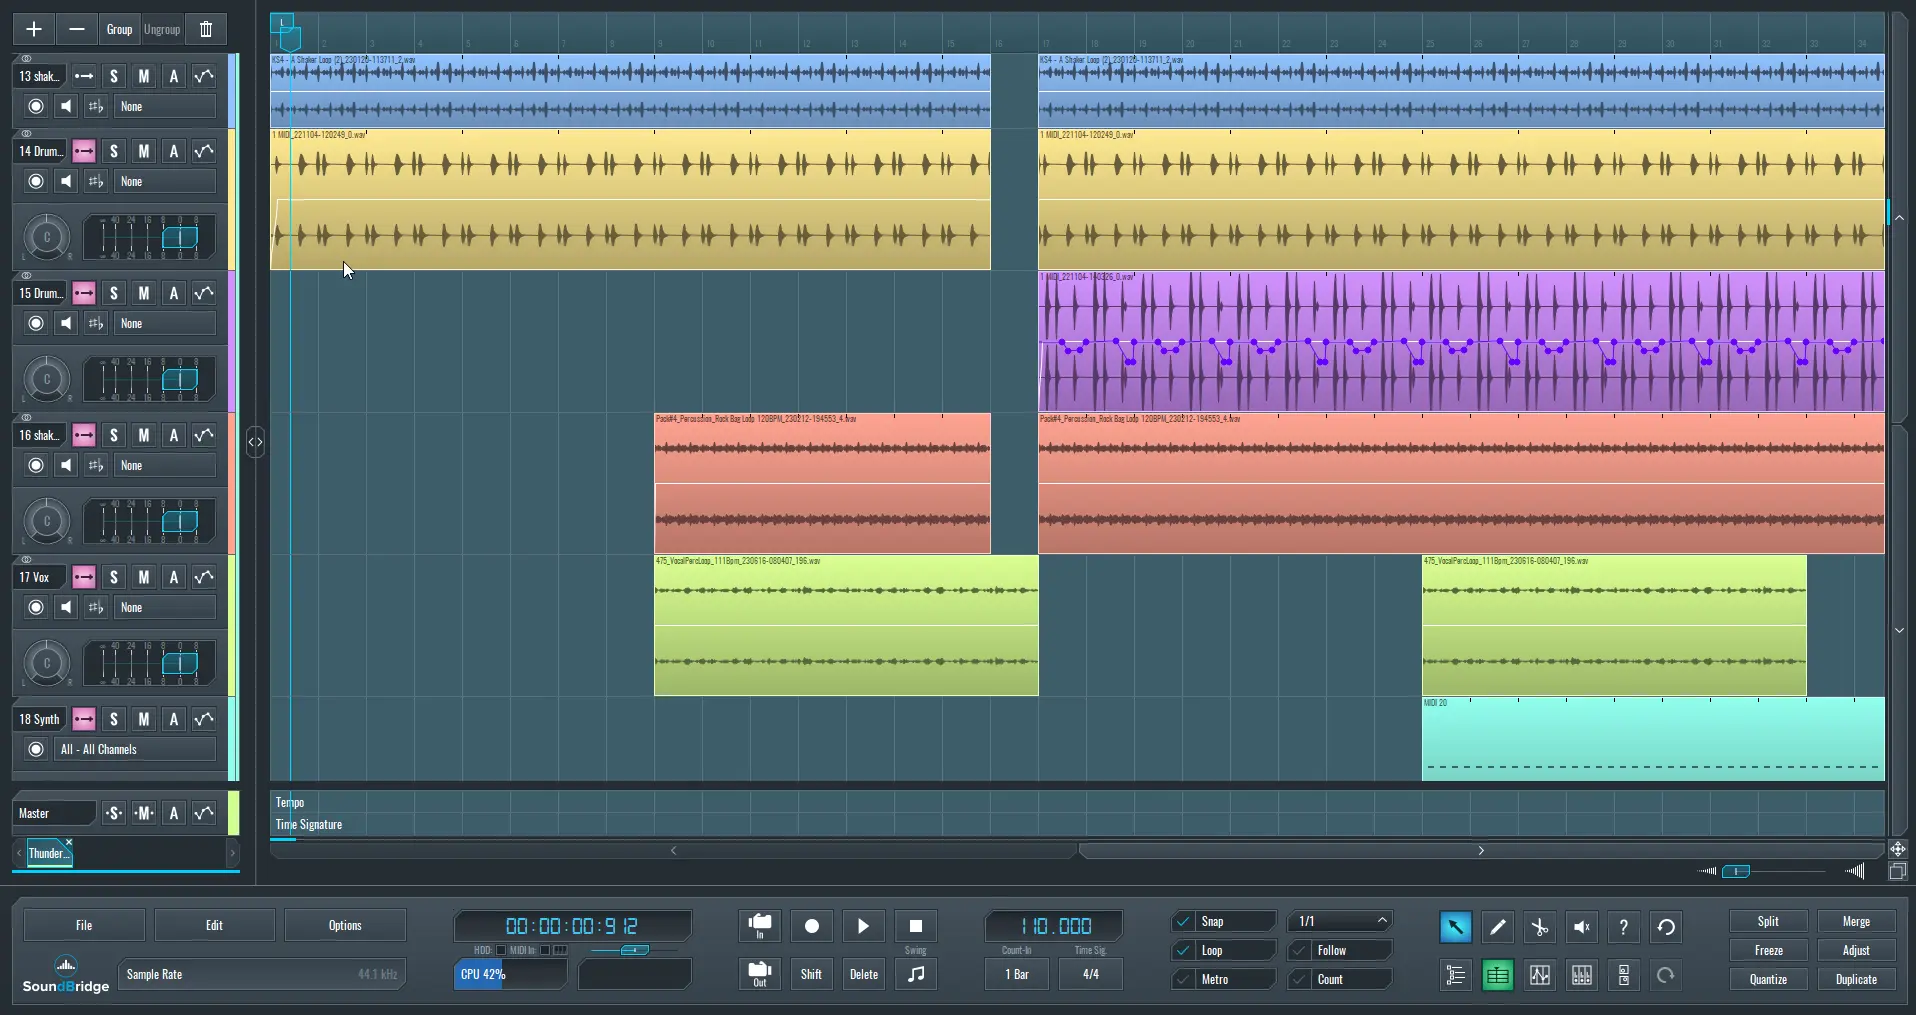The height and width of the screenshot is (1015, 1916).
Task: Click monitor speaker icon on 17 Vox track
Action: (x=66, y=608)
